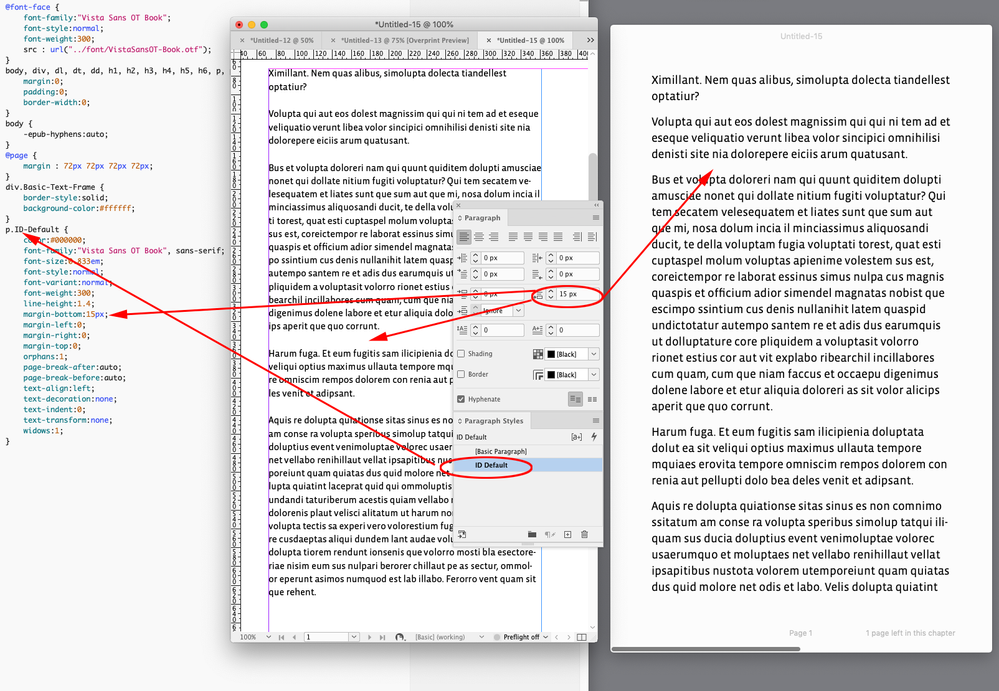
Task: Click the open-in-Bridge circular status icon
Action: (400, 637)
